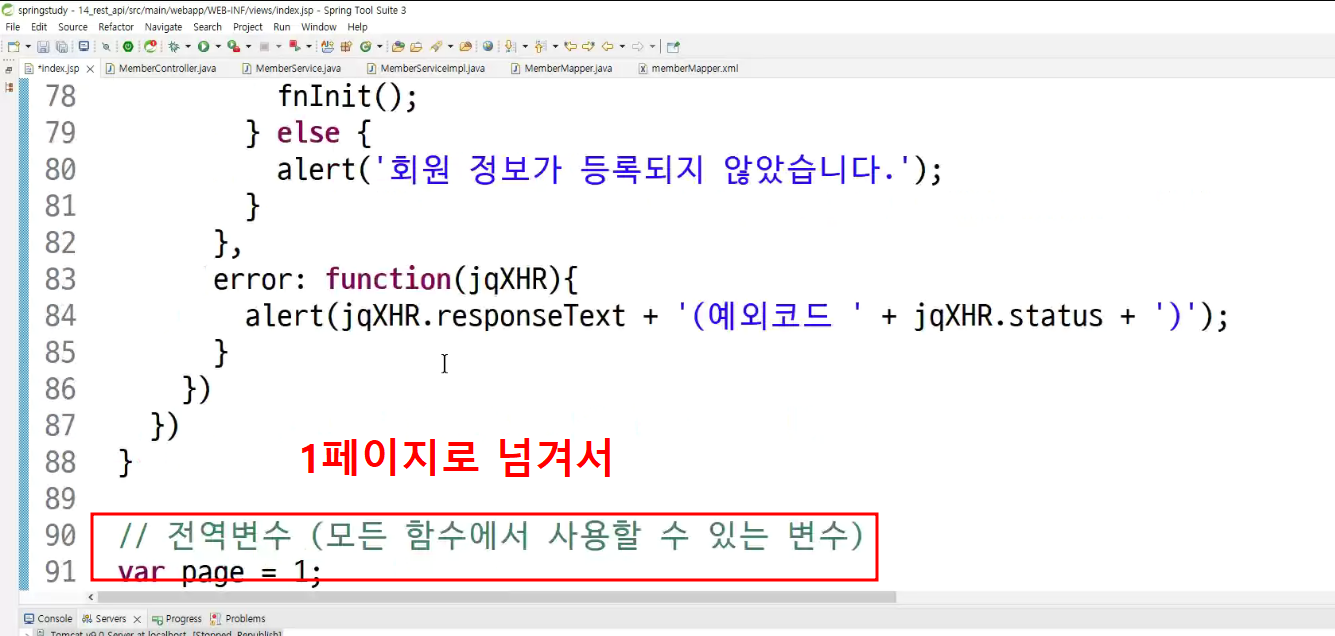This screenshot has width=1335, height=636.
Task: Open the Edit menu
Action: coord(39,27)
